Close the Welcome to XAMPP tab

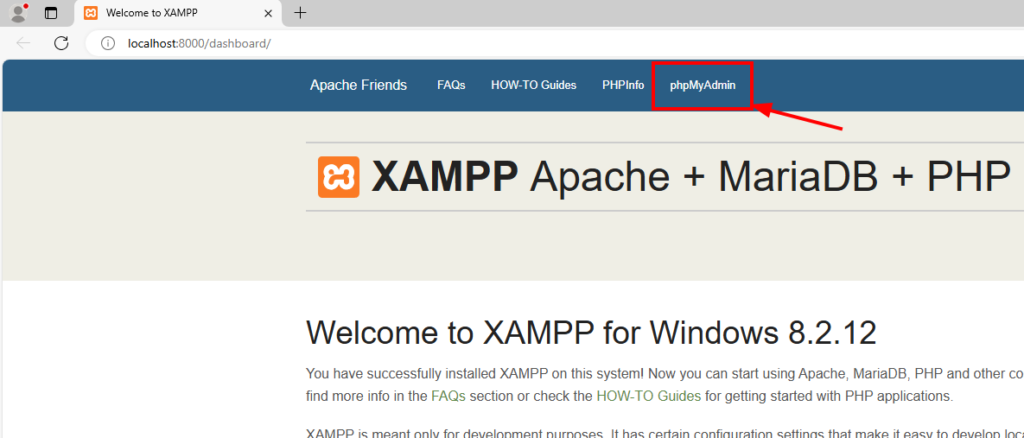269,13
